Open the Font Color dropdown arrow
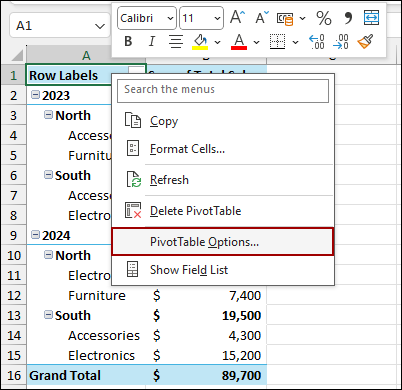The width and height of the screenshot is (402, 390). 256,42
